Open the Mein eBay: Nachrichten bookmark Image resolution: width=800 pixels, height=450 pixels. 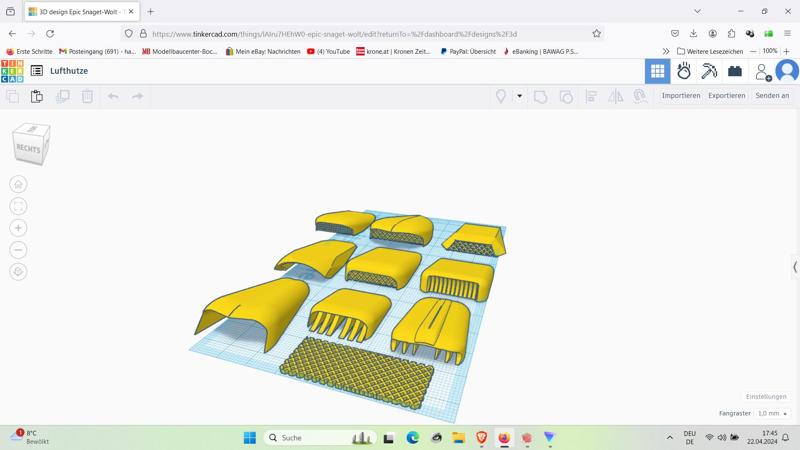(263, 52)
